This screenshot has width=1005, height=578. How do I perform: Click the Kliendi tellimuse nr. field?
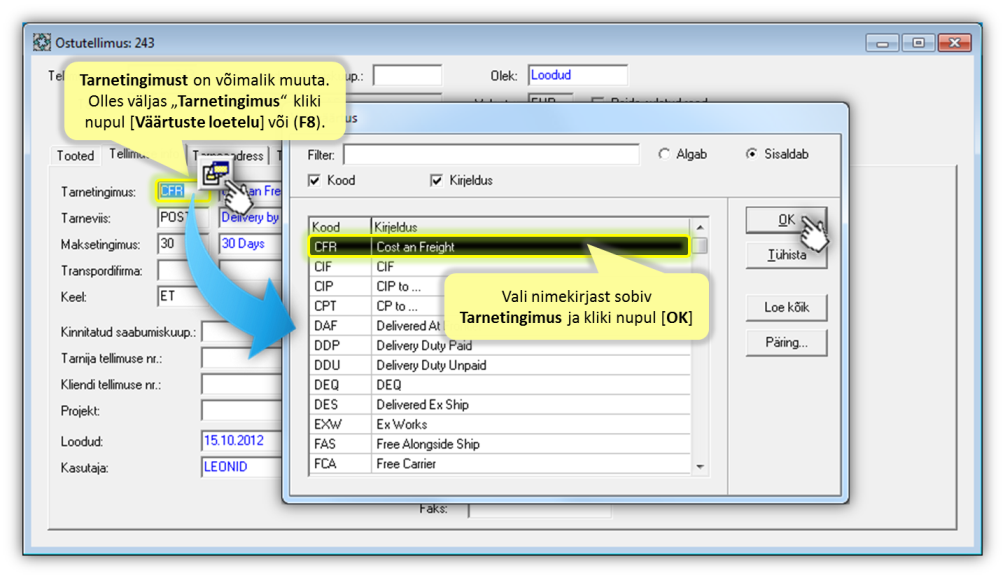pos(242,385)
